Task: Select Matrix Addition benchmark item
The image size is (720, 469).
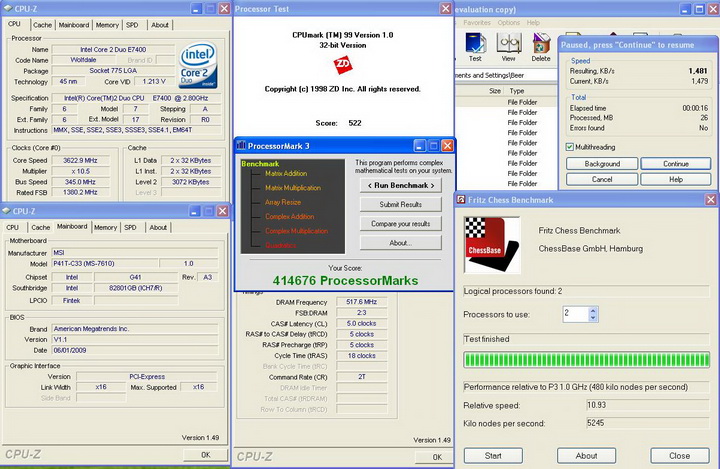Action: 286,174
